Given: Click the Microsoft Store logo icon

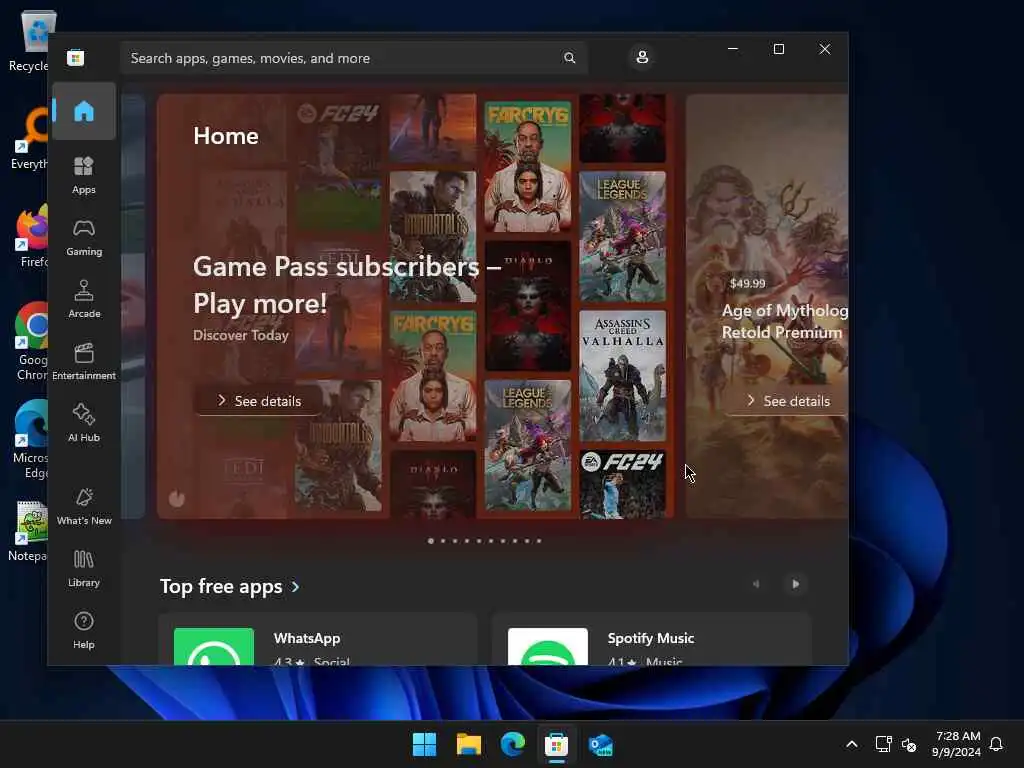Looking at the screenshot, I should pyautogui.click(x=76, y=58).
